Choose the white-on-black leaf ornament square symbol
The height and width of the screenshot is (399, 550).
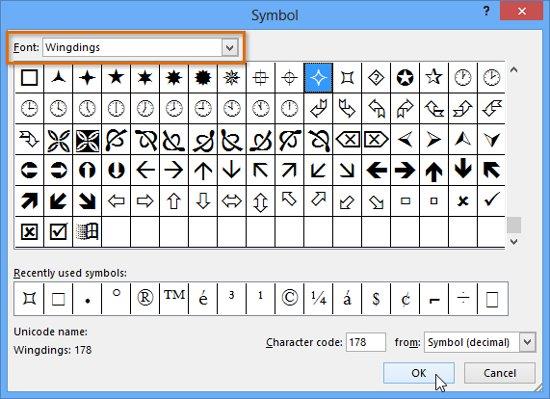[87, 140]
